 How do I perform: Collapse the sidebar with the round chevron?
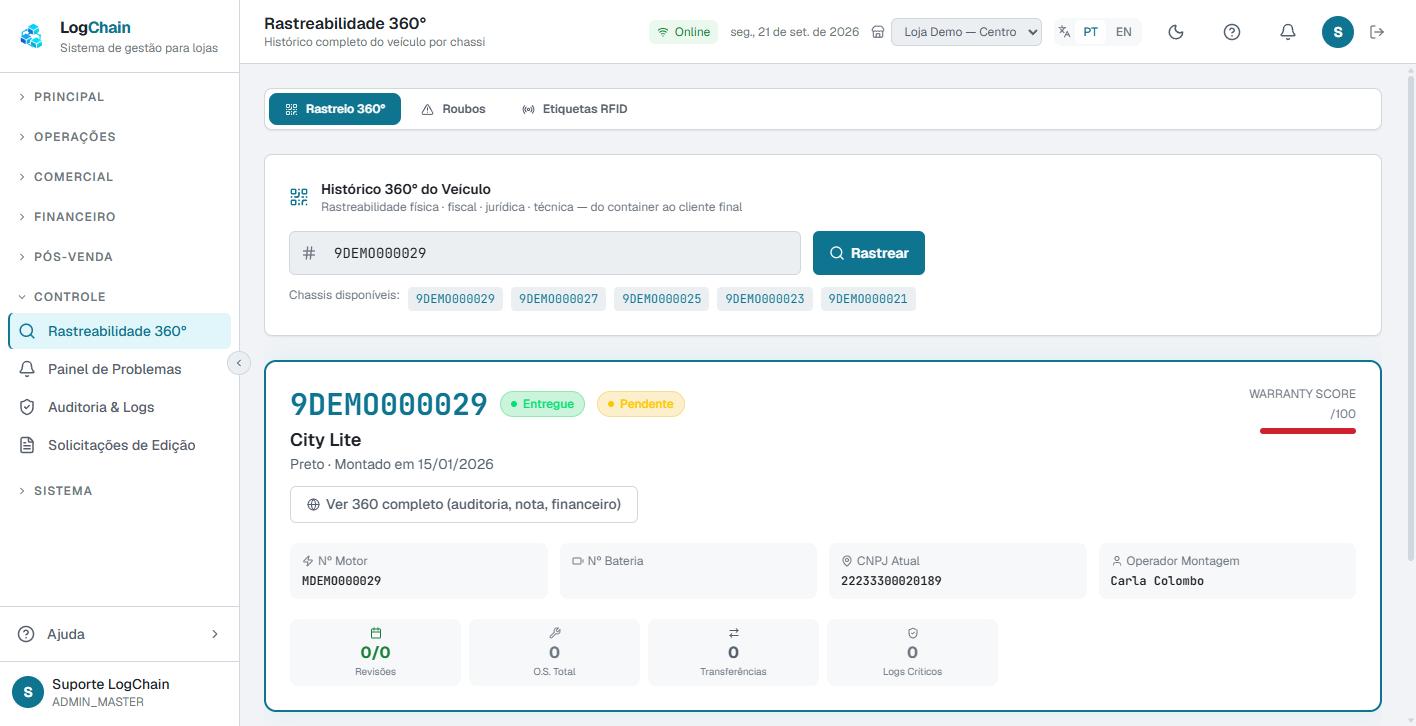point(239,363)
